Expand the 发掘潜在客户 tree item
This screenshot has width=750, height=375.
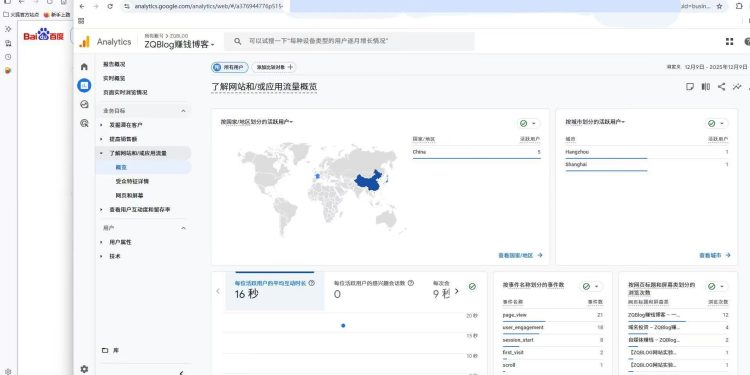[x=101, y=125]
